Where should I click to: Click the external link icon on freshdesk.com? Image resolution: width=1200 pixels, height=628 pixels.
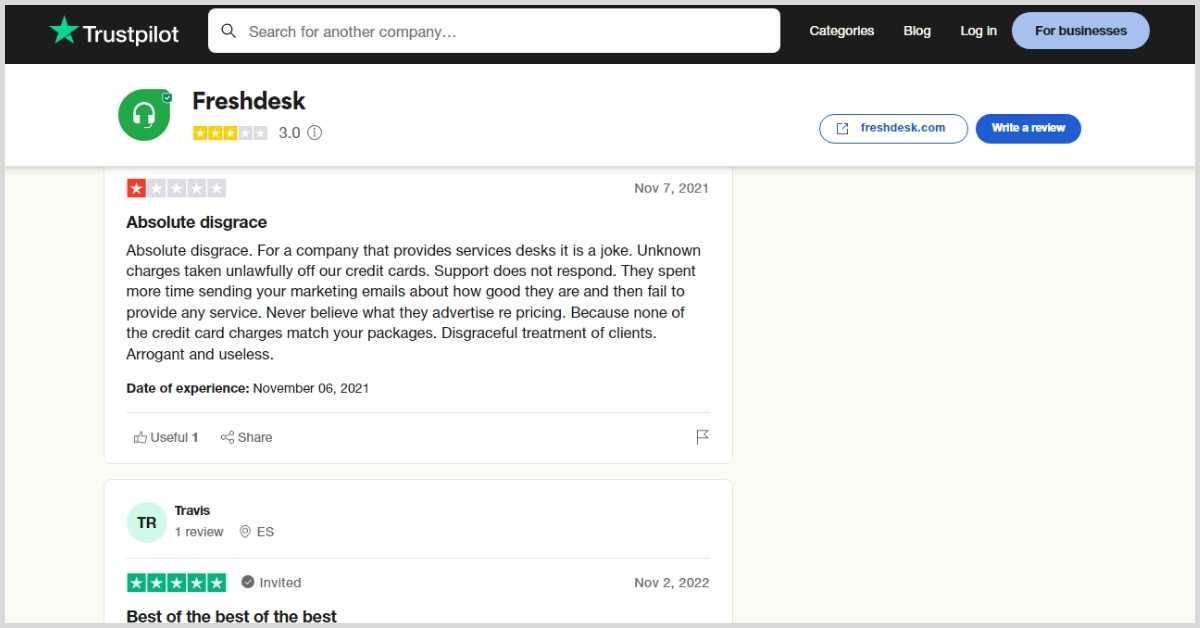click(843, 128)
